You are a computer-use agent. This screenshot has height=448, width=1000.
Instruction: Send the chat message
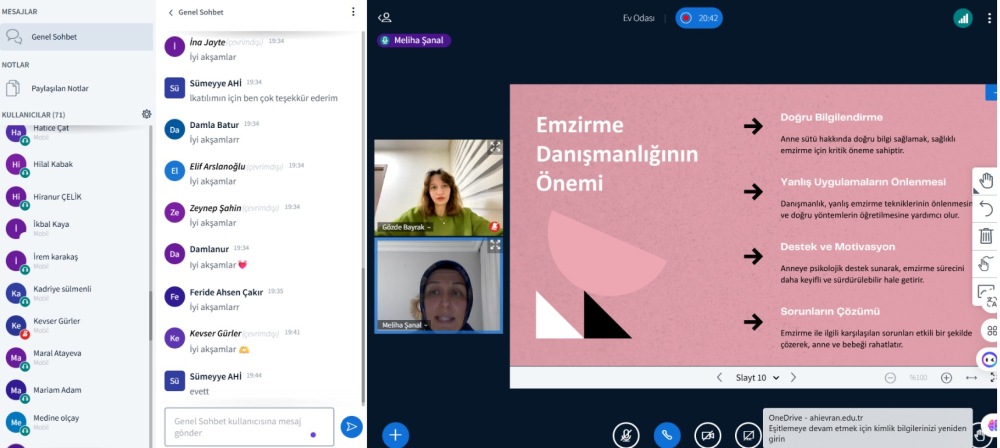(351, 427)
